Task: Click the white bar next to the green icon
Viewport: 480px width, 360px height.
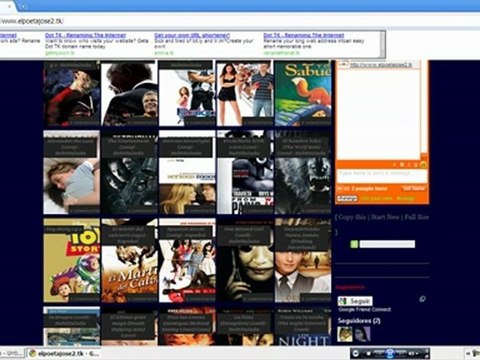Action: [x=387, y=244]
